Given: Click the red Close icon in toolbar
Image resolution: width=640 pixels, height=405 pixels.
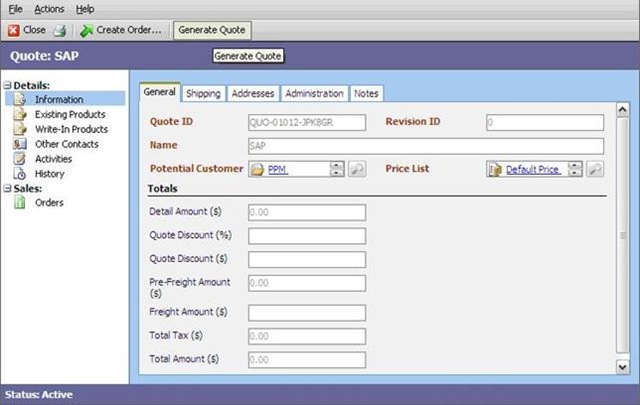Looking at the screenshot, I should point(13,30).
